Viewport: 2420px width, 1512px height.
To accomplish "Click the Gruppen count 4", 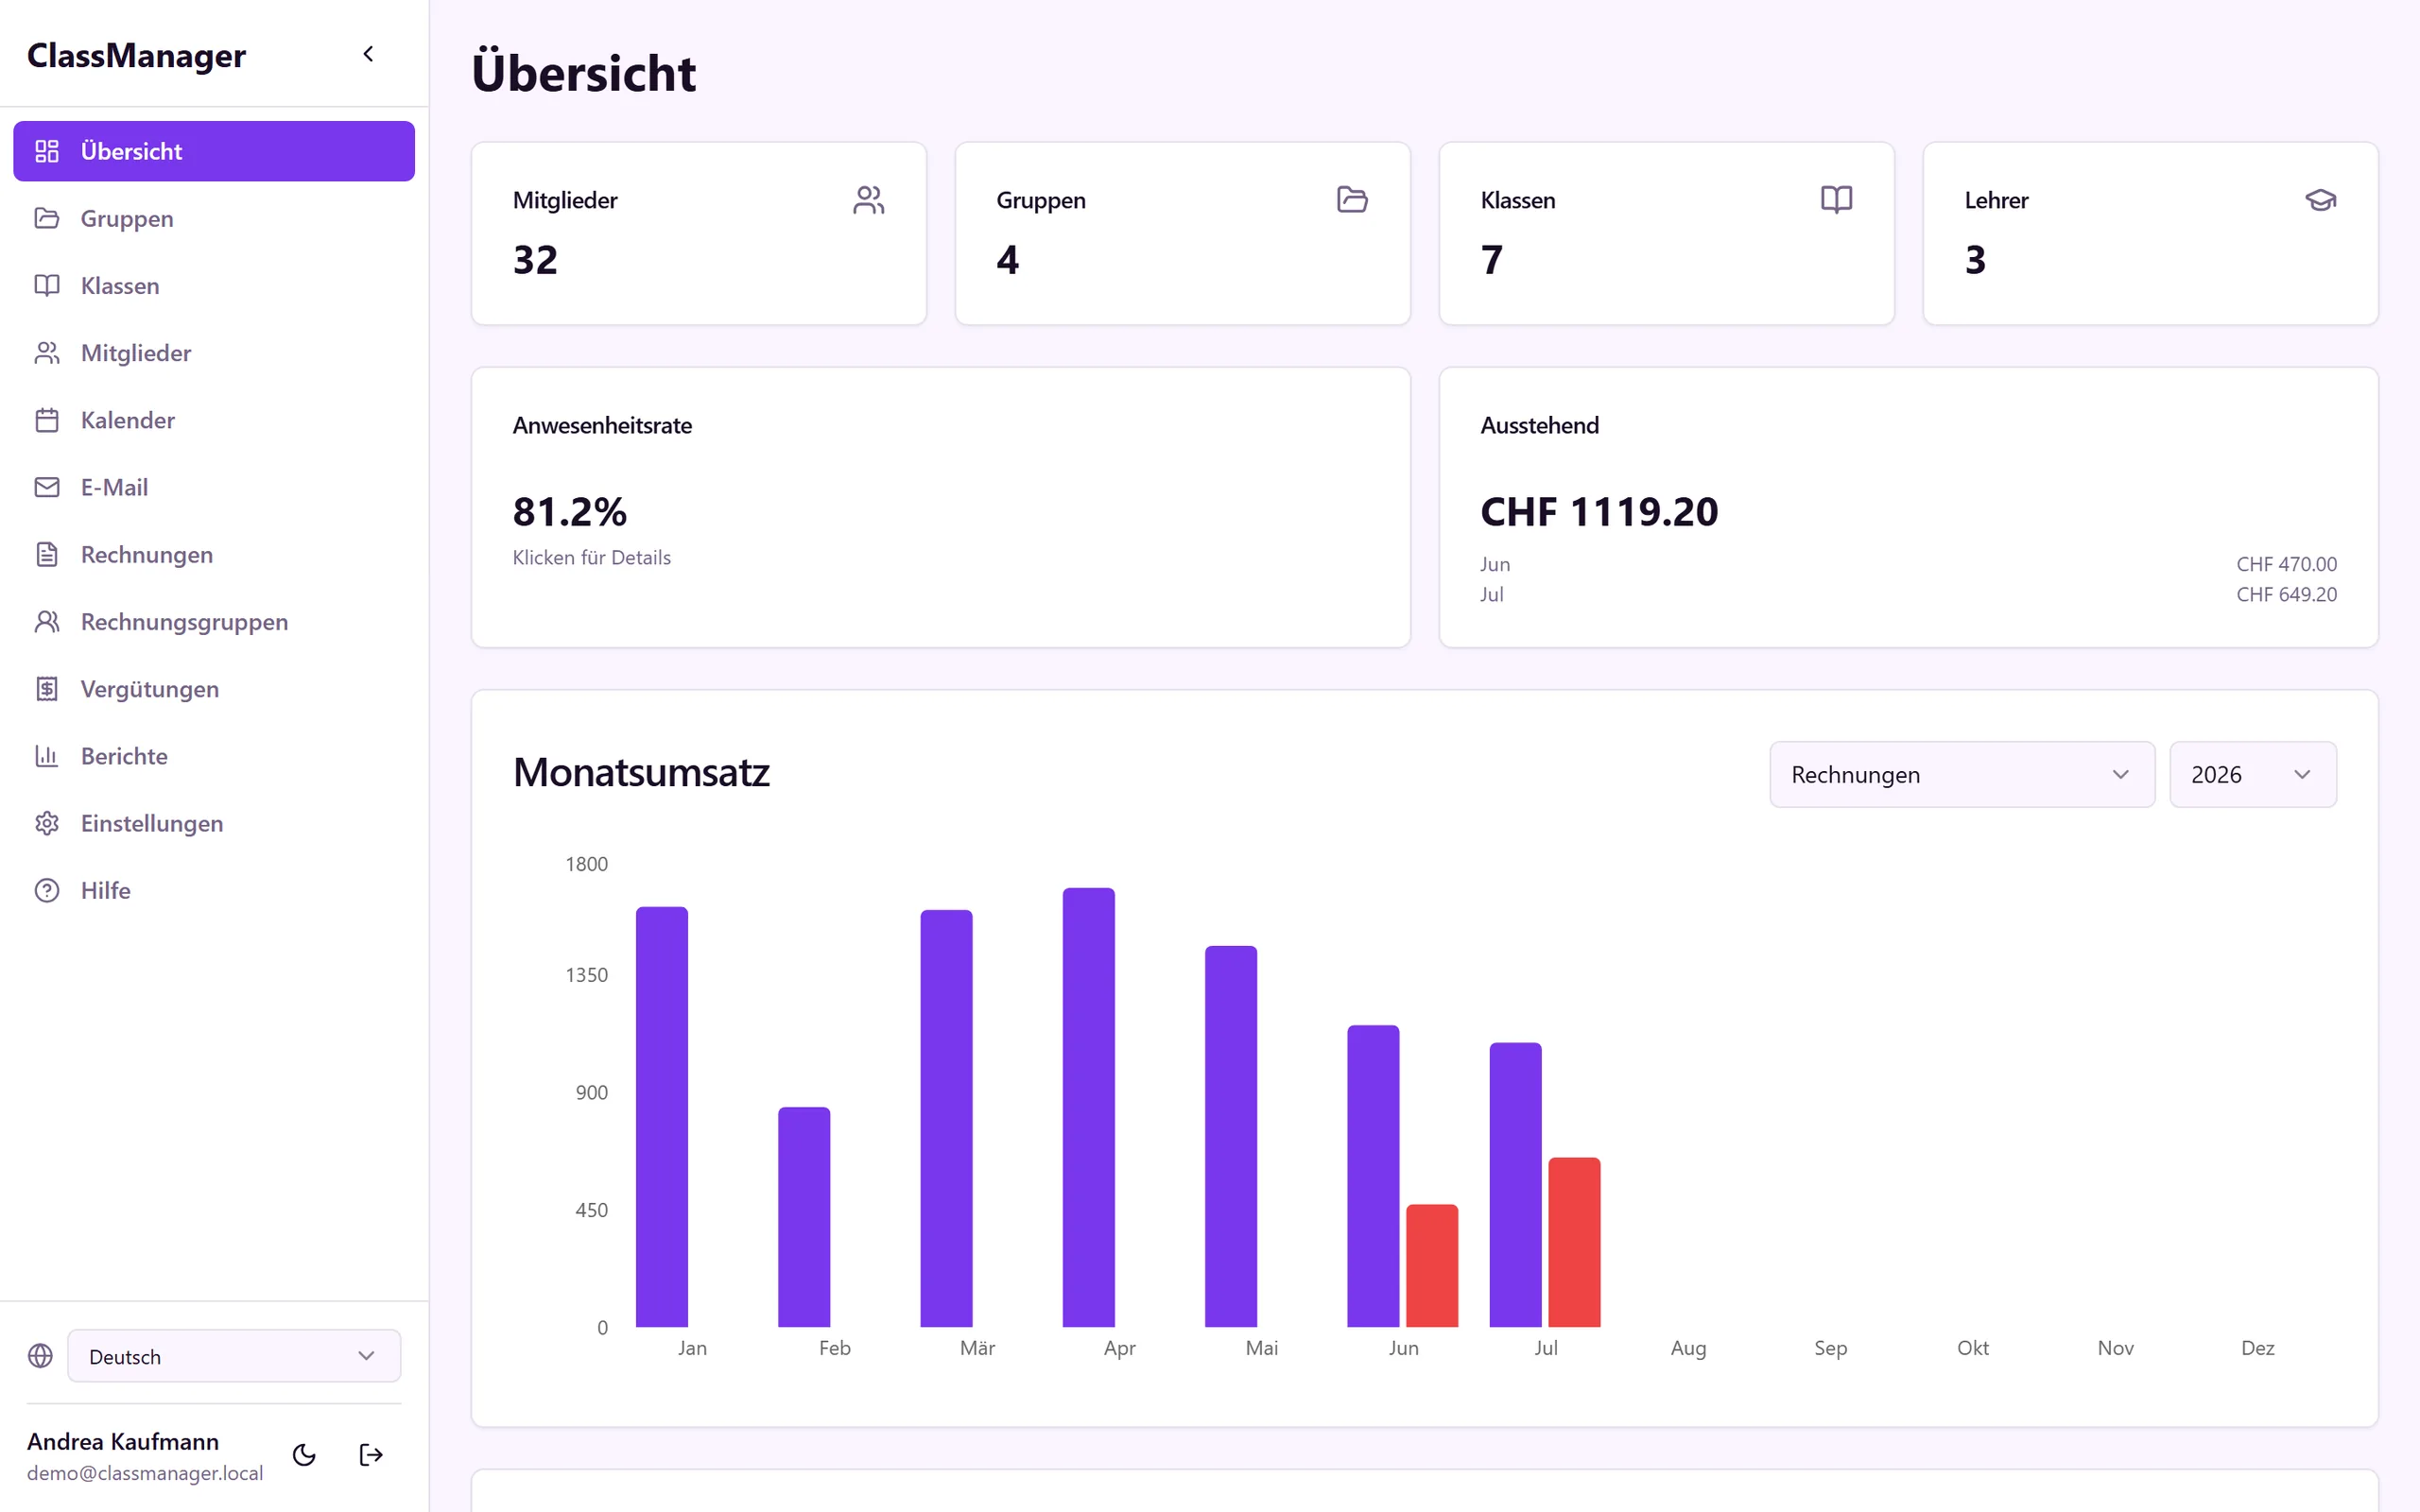I will tap(1007, 260).
